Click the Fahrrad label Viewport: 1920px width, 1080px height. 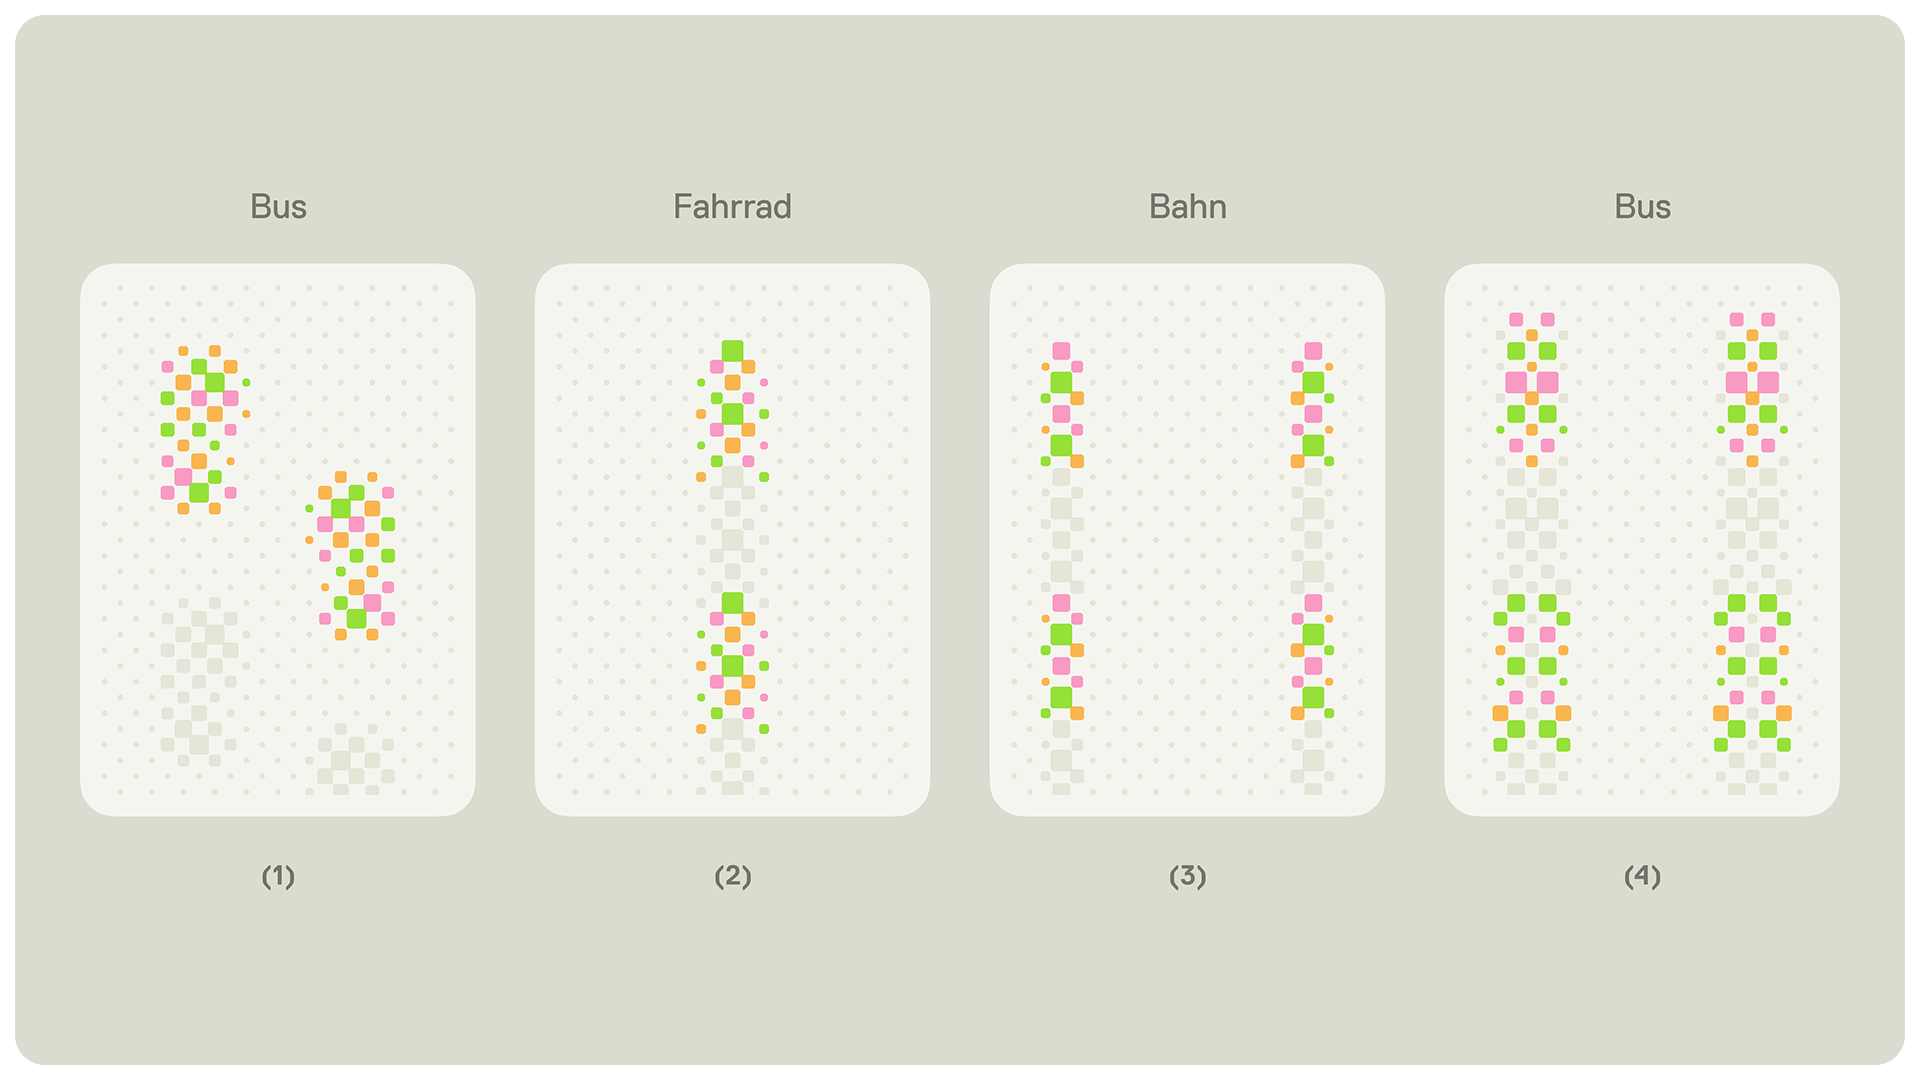pyautogui.click(x=732, y=207)
